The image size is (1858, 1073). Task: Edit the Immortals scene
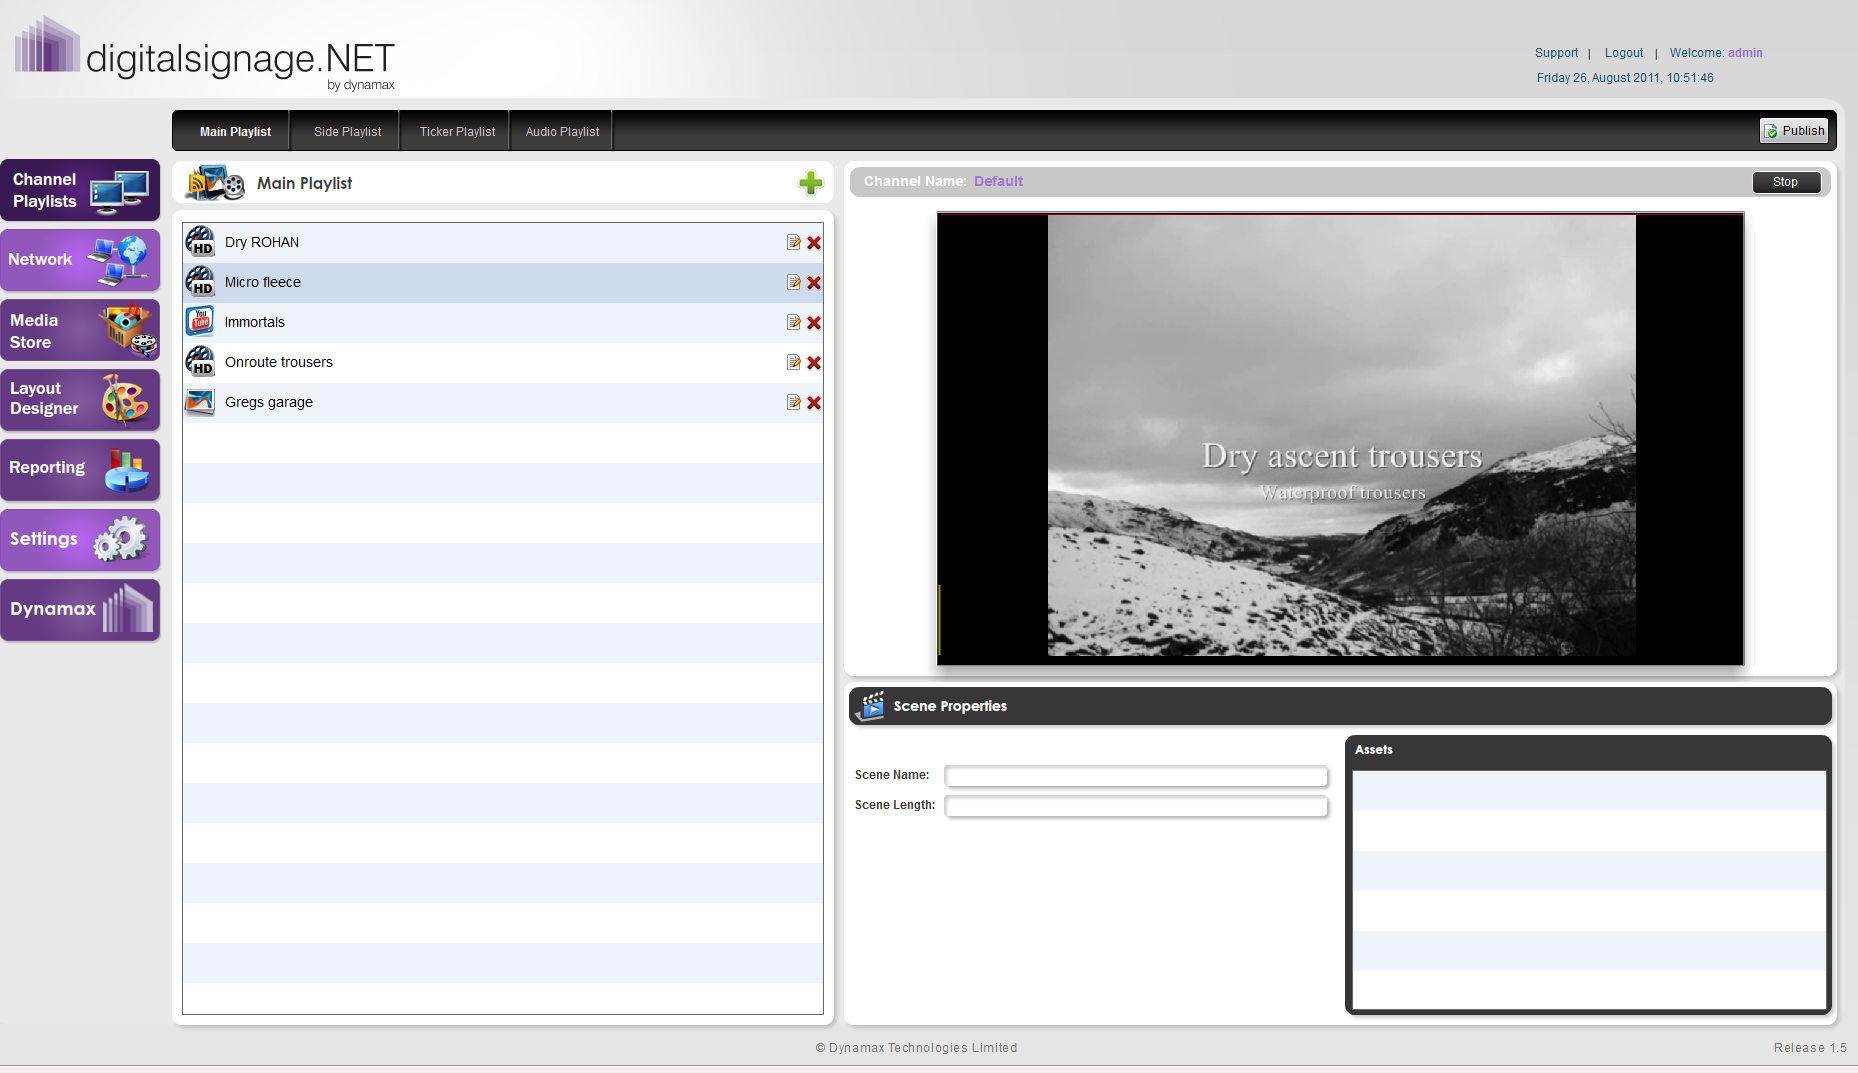tap(794, 322)
